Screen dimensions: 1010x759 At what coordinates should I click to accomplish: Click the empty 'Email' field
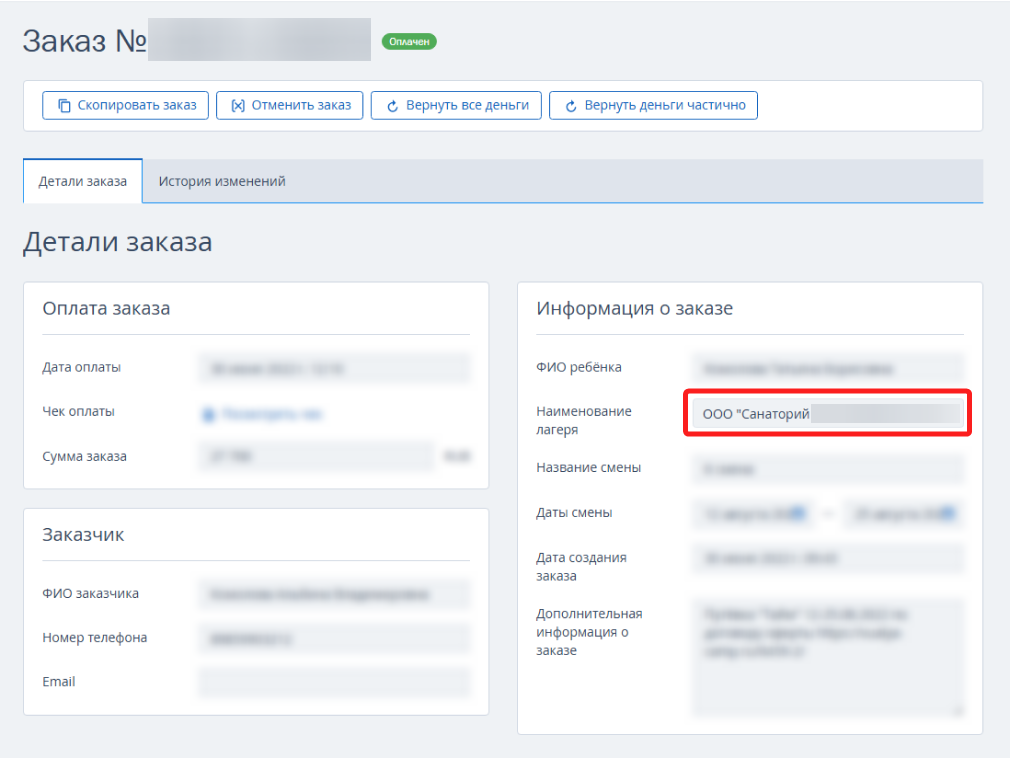[334, 682]
